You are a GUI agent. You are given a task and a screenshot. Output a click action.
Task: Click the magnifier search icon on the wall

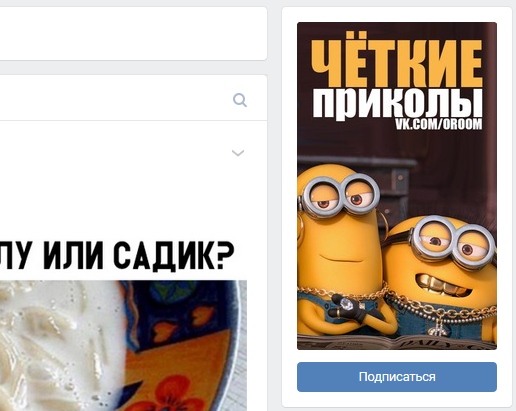pos(240,100)
